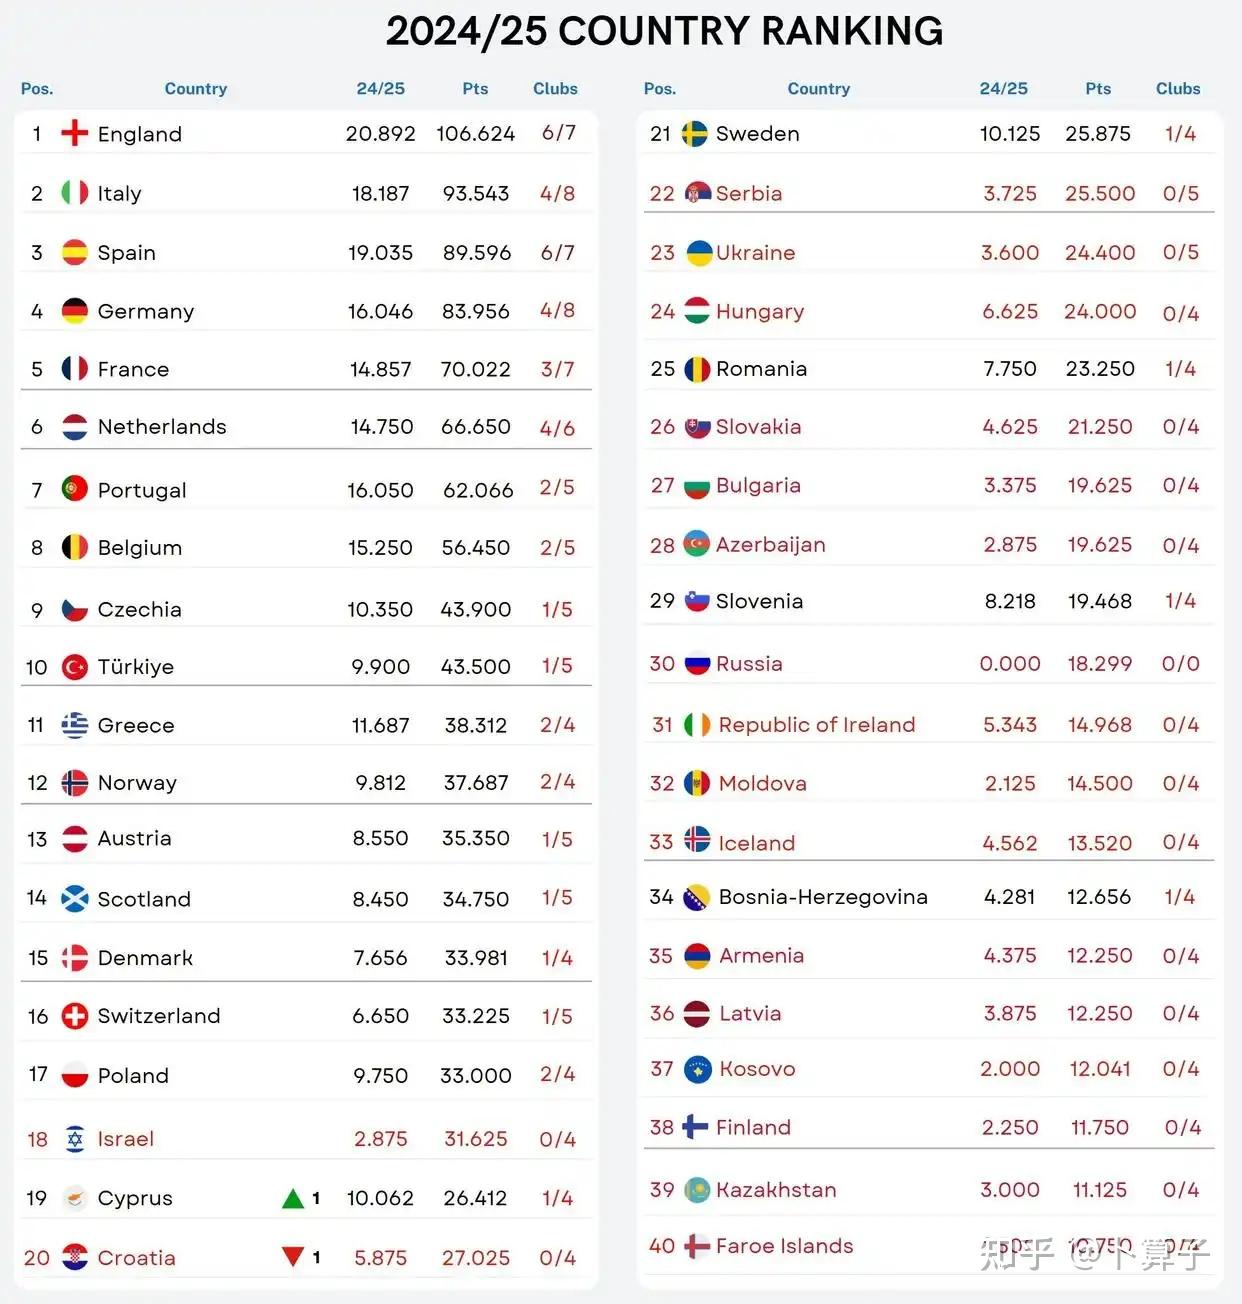Click the Faroe Islands country name
The image size is (1242, 1304).
click(x=785, y=1246)
